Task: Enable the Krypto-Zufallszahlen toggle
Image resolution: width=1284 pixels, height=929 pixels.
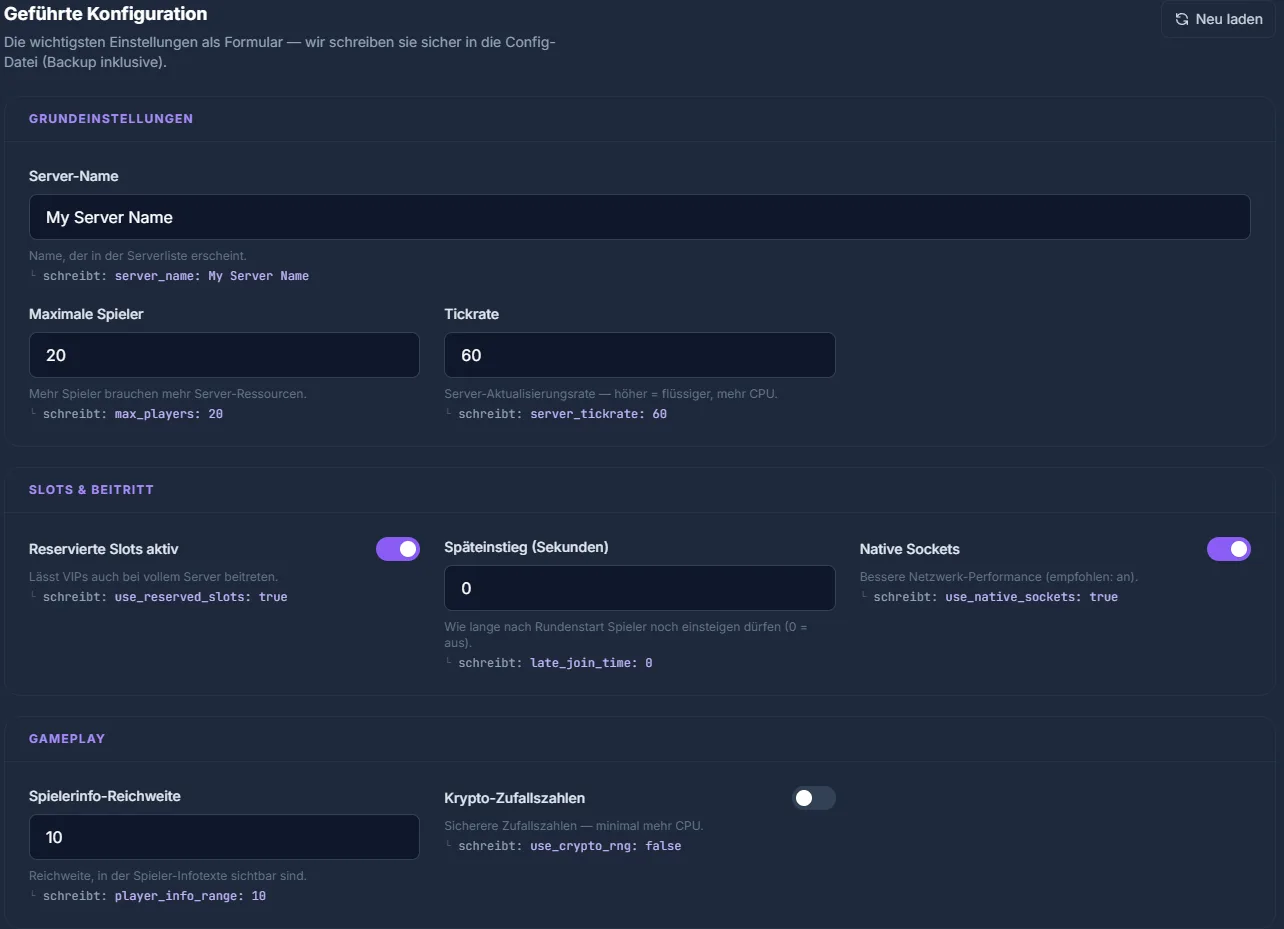Action: coord(813,798)
